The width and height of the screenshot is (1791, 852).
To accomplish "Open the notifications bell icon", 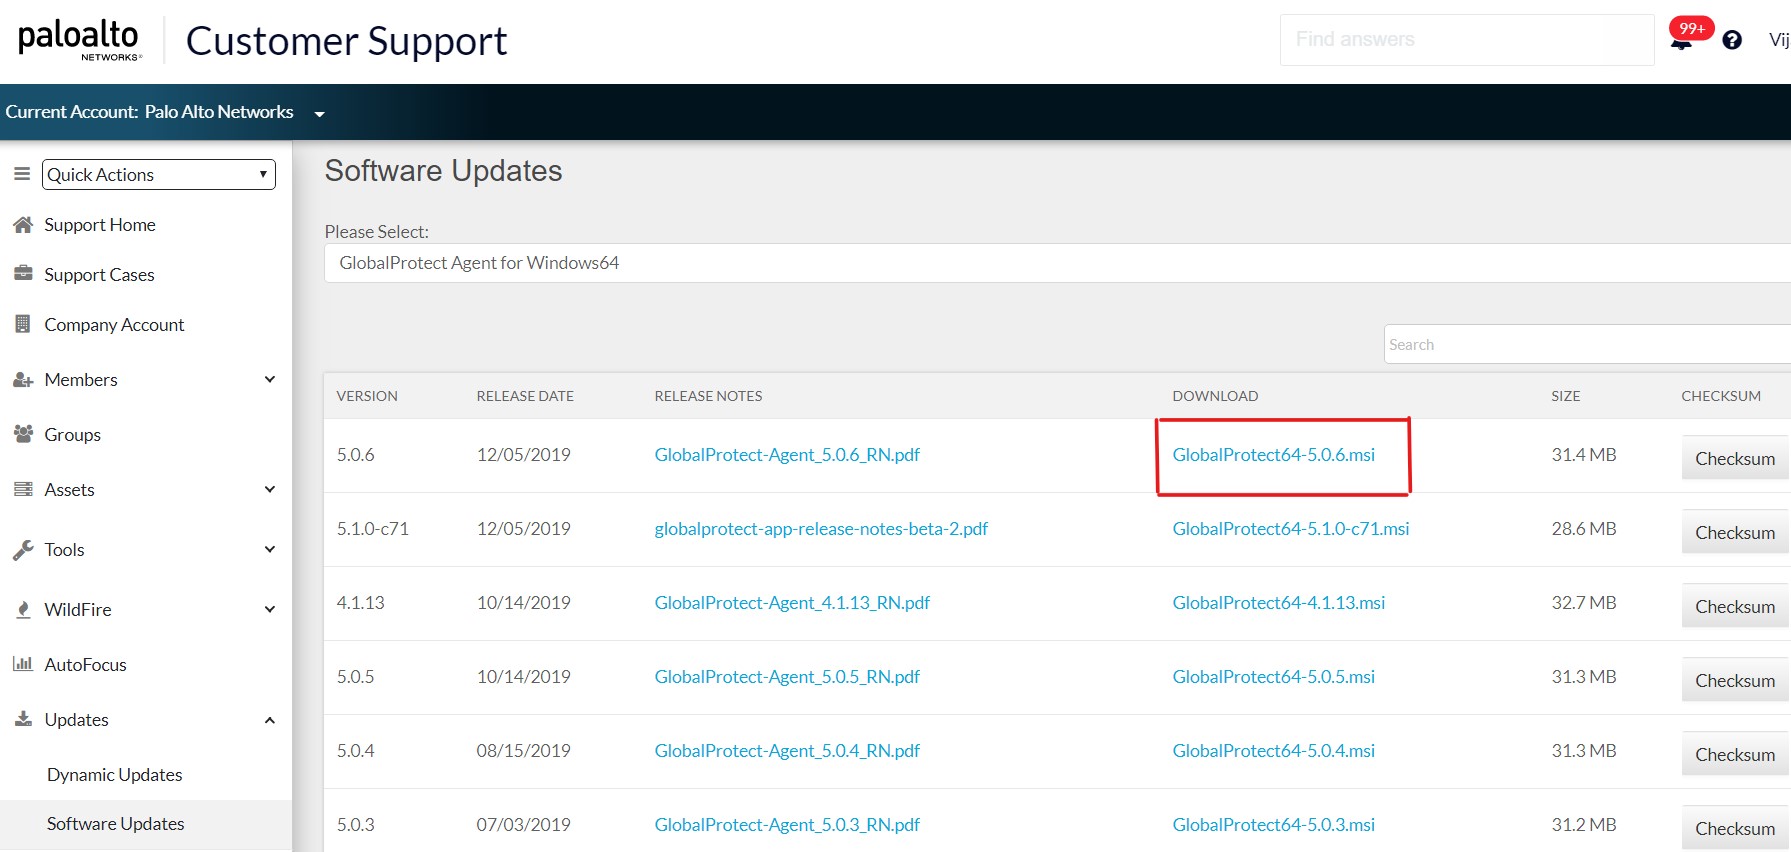I will (1681, 41).
